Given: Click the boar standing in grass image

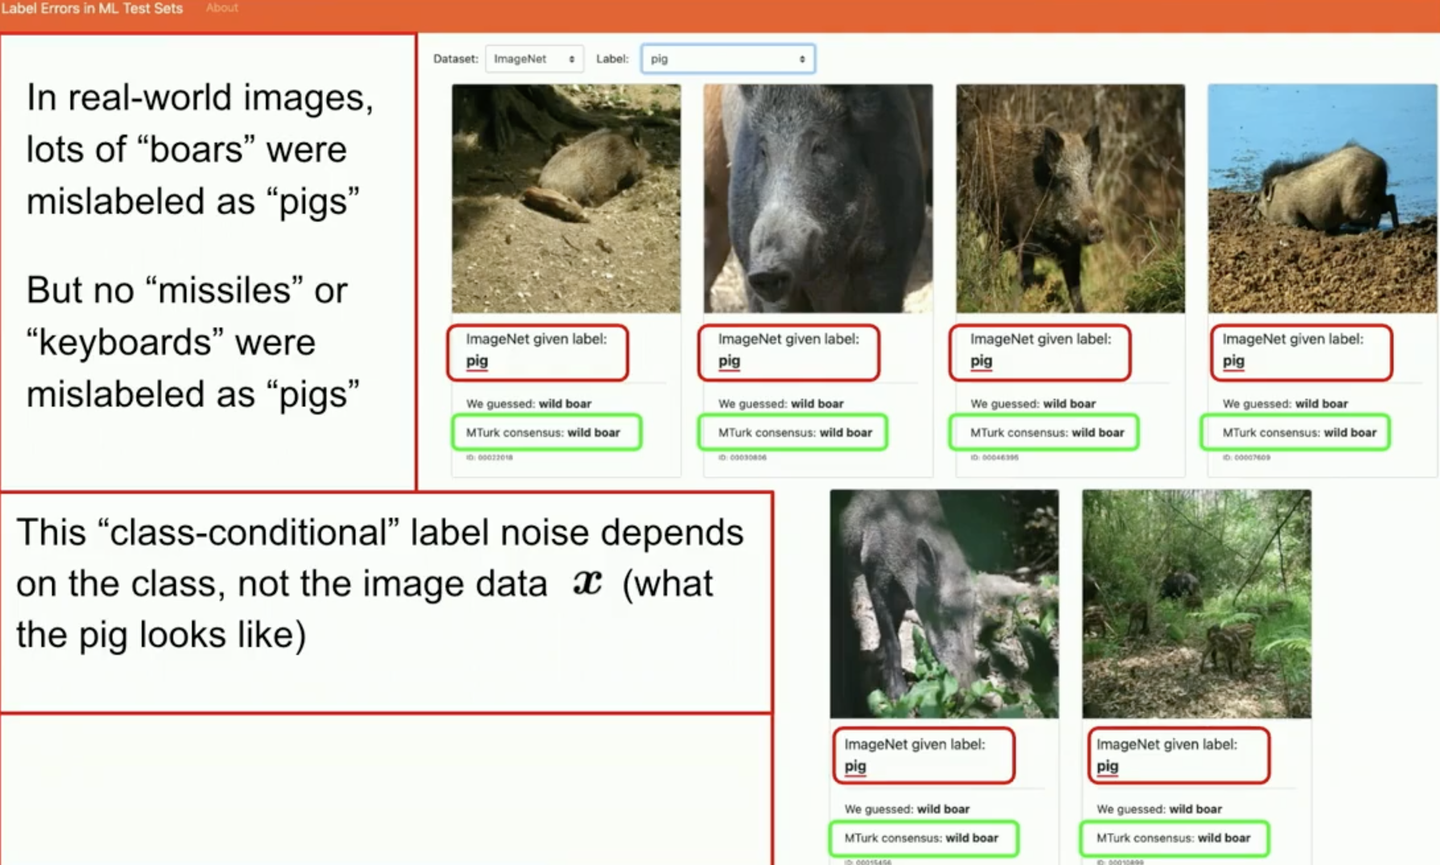Looking at the screenshot, I should (1069, 197).
